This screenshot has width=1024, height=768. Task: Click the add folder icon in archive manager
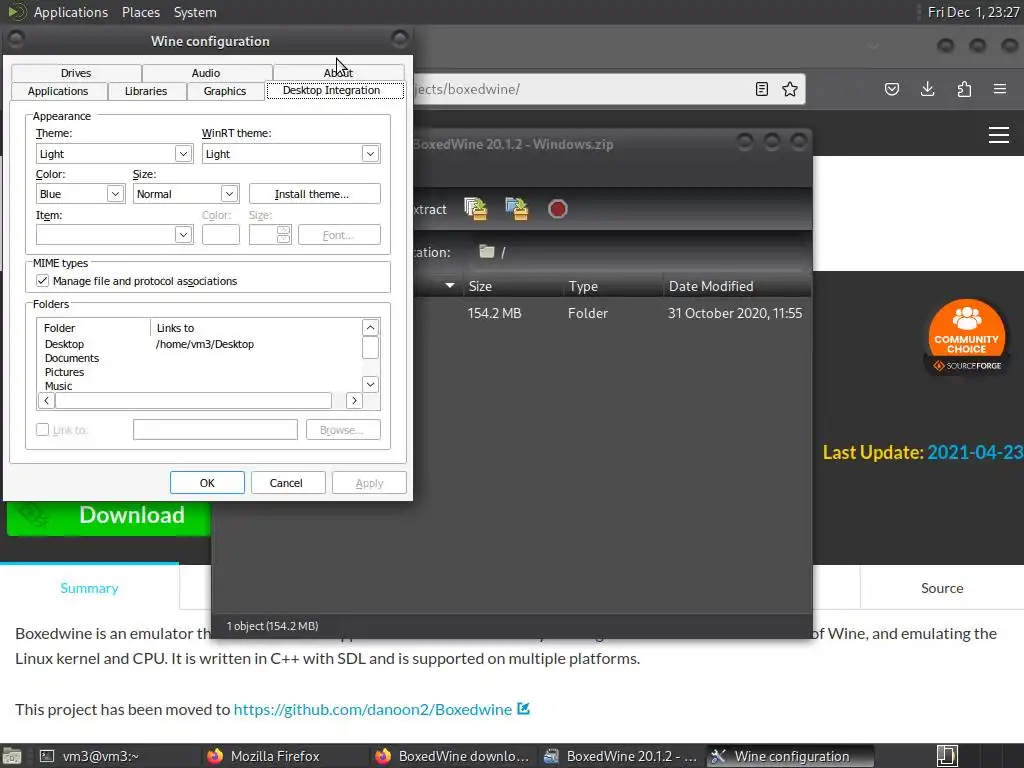click(517, 208)
